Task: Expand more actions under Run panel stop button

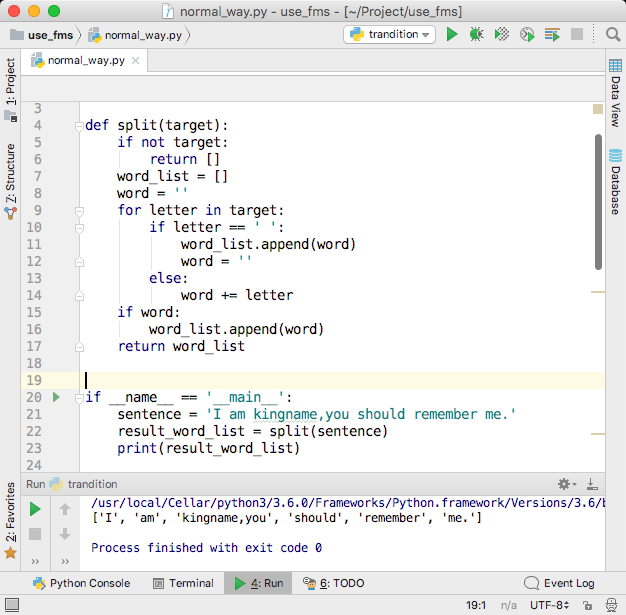Action: point(35,561)
